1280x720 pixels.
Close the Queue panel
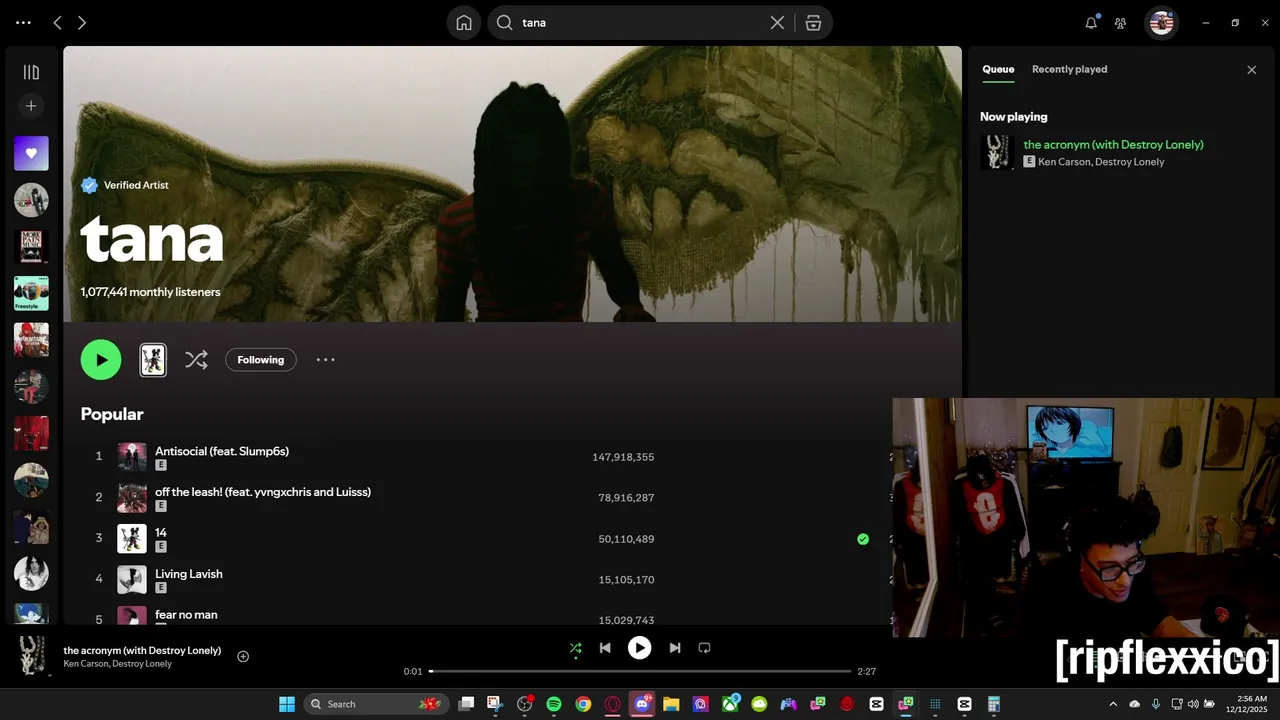[x=1251, y=70]
